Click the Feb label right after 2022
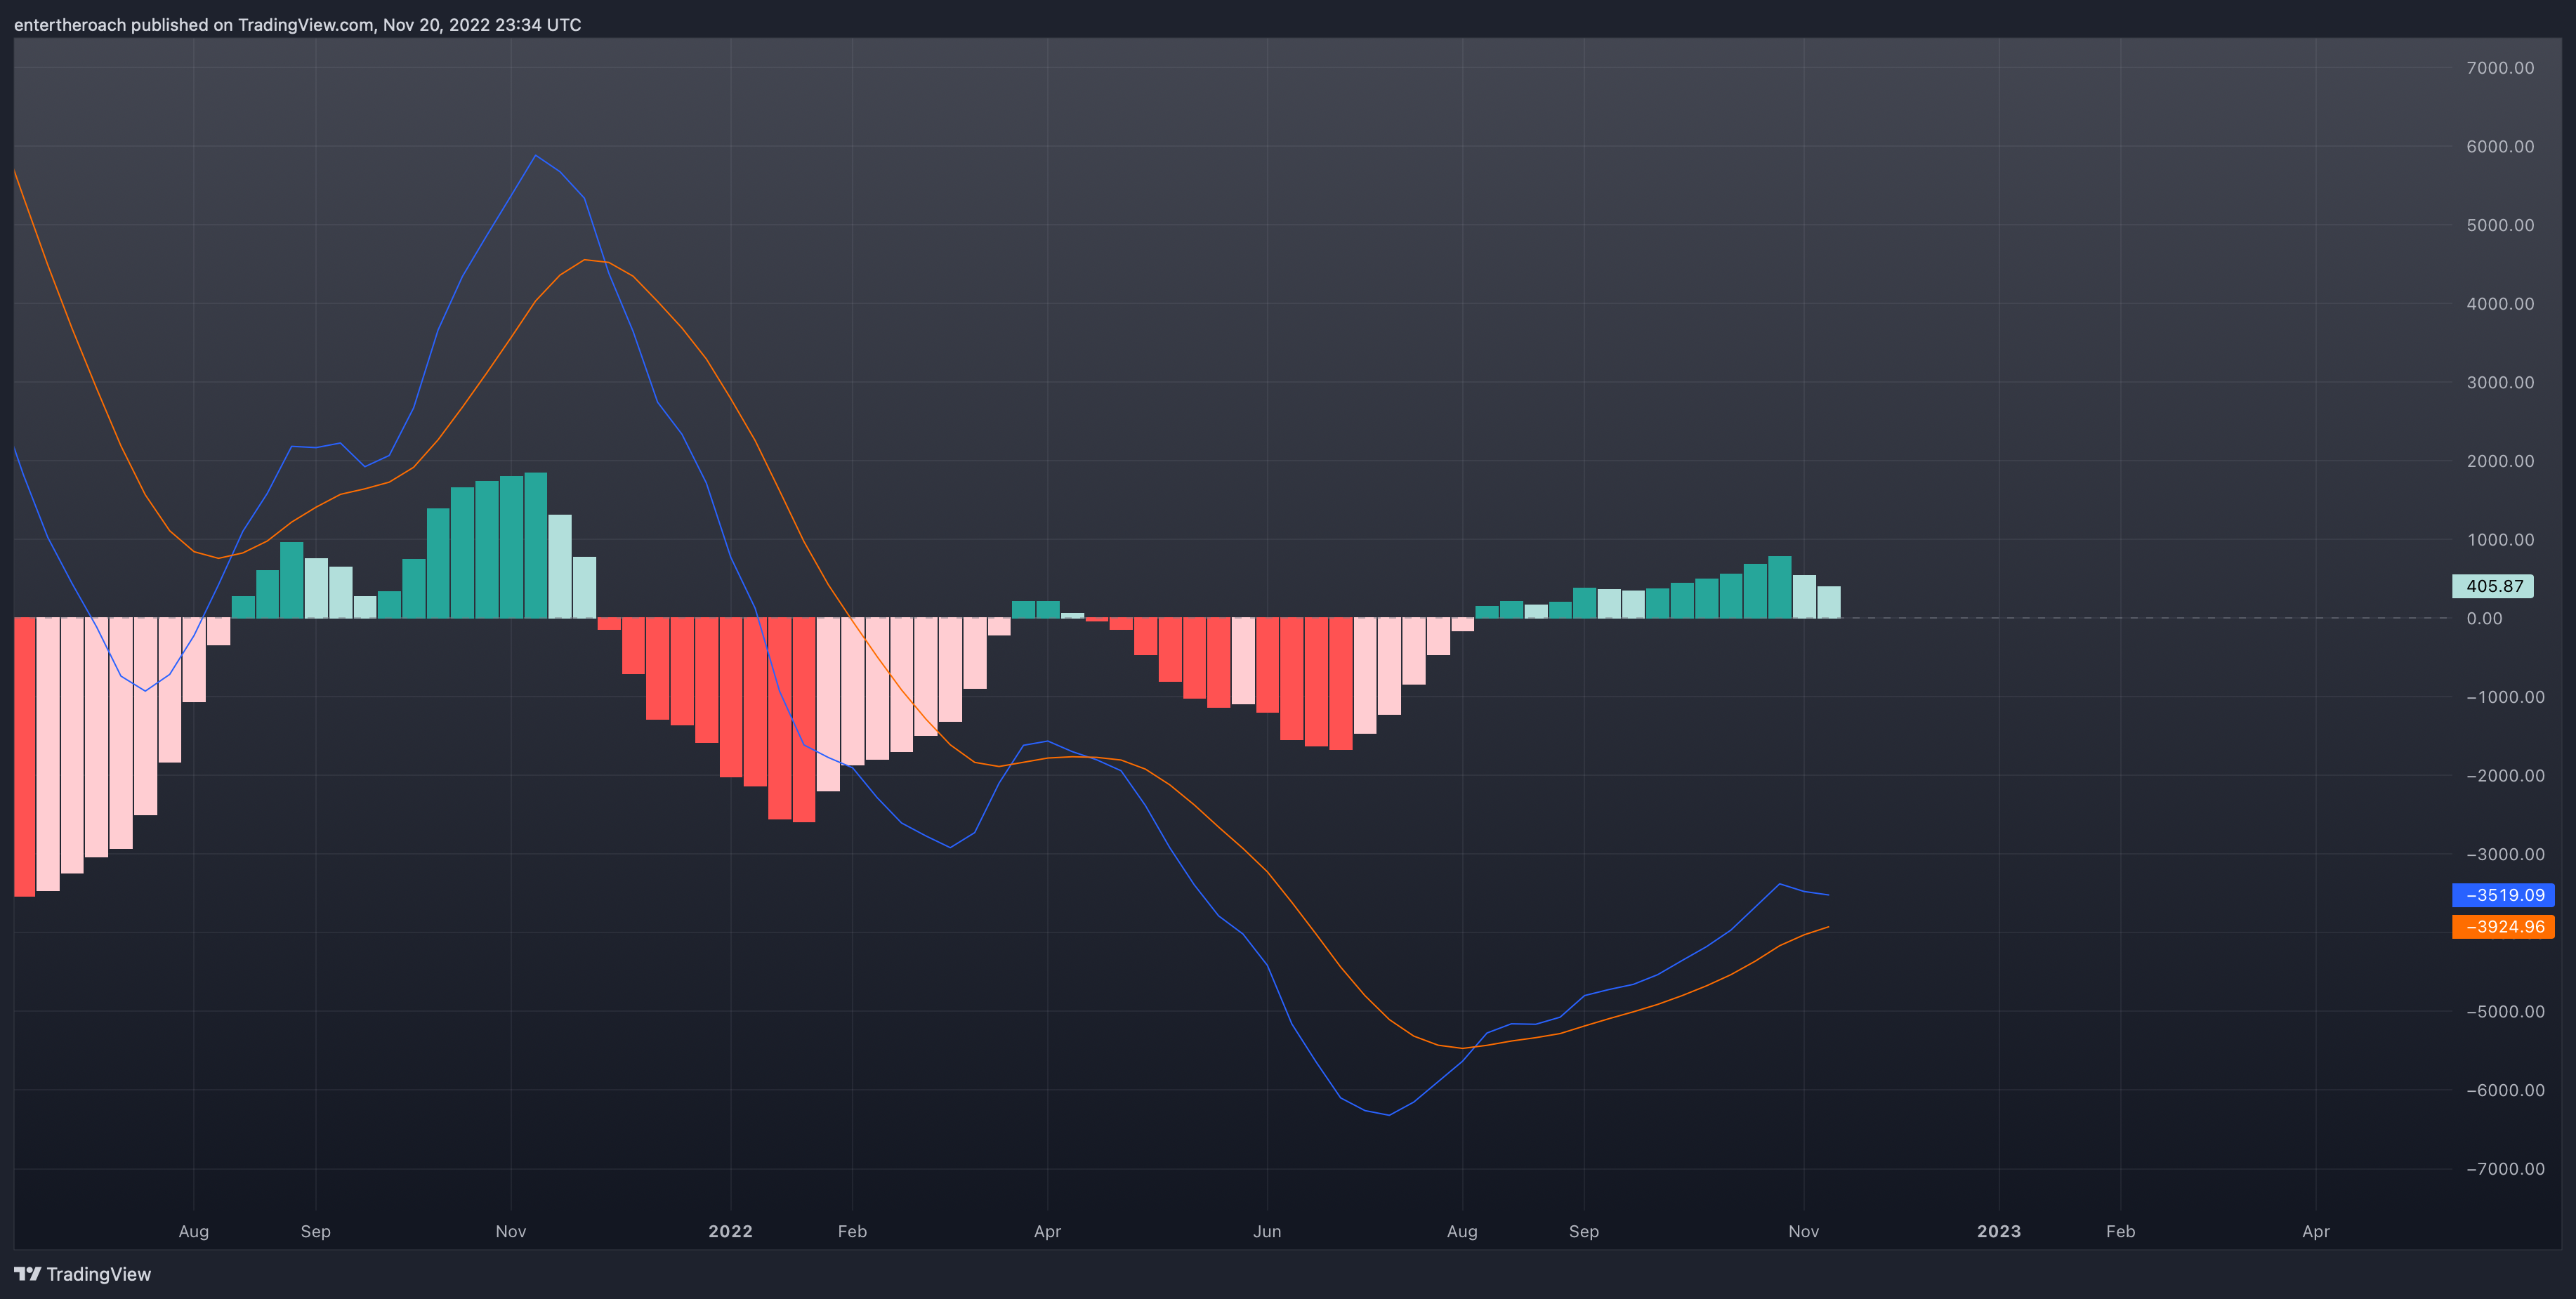 pos(852,1231)
